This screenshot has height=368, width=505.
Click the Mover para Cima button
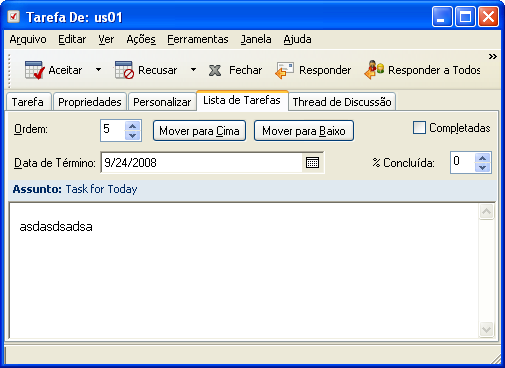point(199,131)
